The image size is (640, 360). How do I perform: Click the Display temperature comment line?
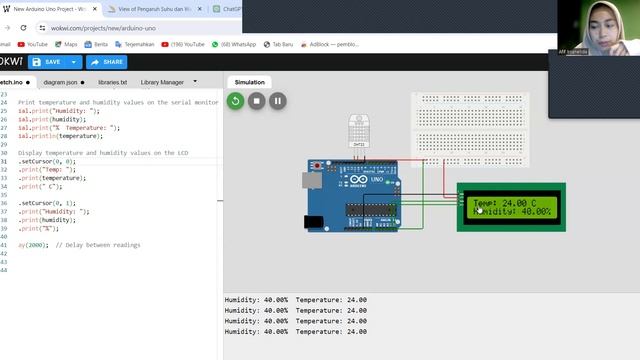(x=103, y=153)
